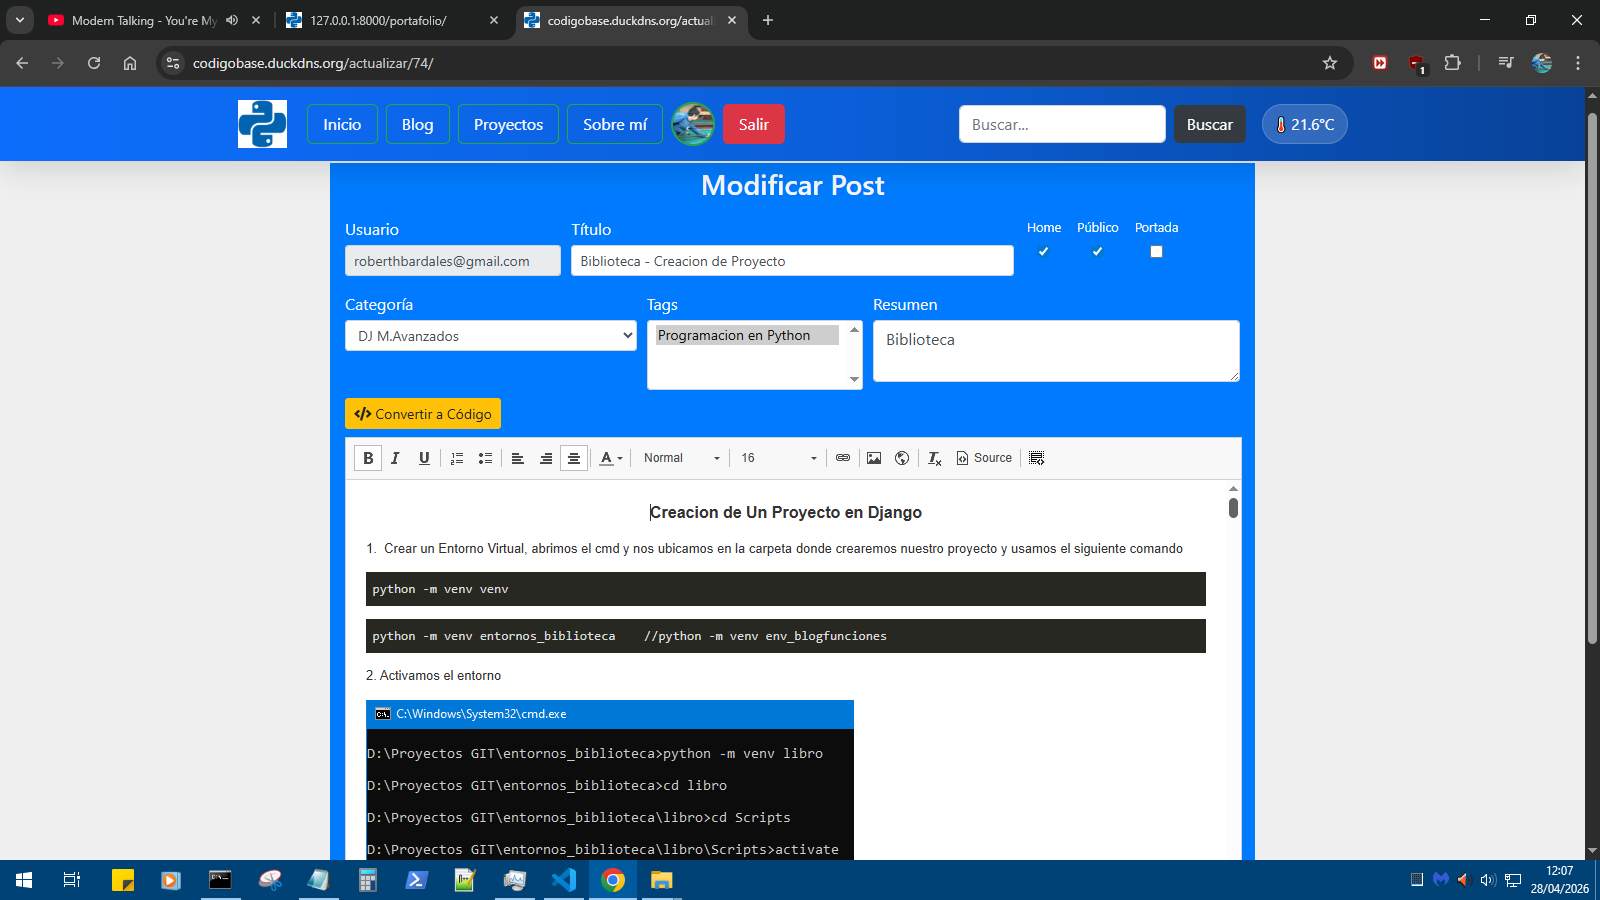Open Windows Start menu
Image resolution: width=1600 pixels, height=900 pixels.
(x=24, y=880)
